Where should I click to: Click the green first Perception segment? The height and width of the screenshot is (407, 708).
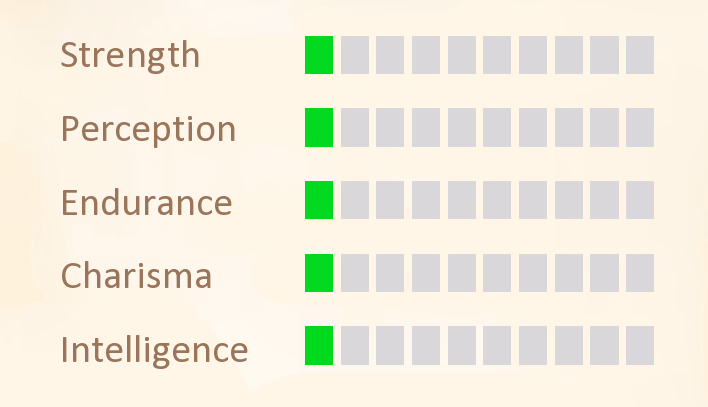pos(319,127)
